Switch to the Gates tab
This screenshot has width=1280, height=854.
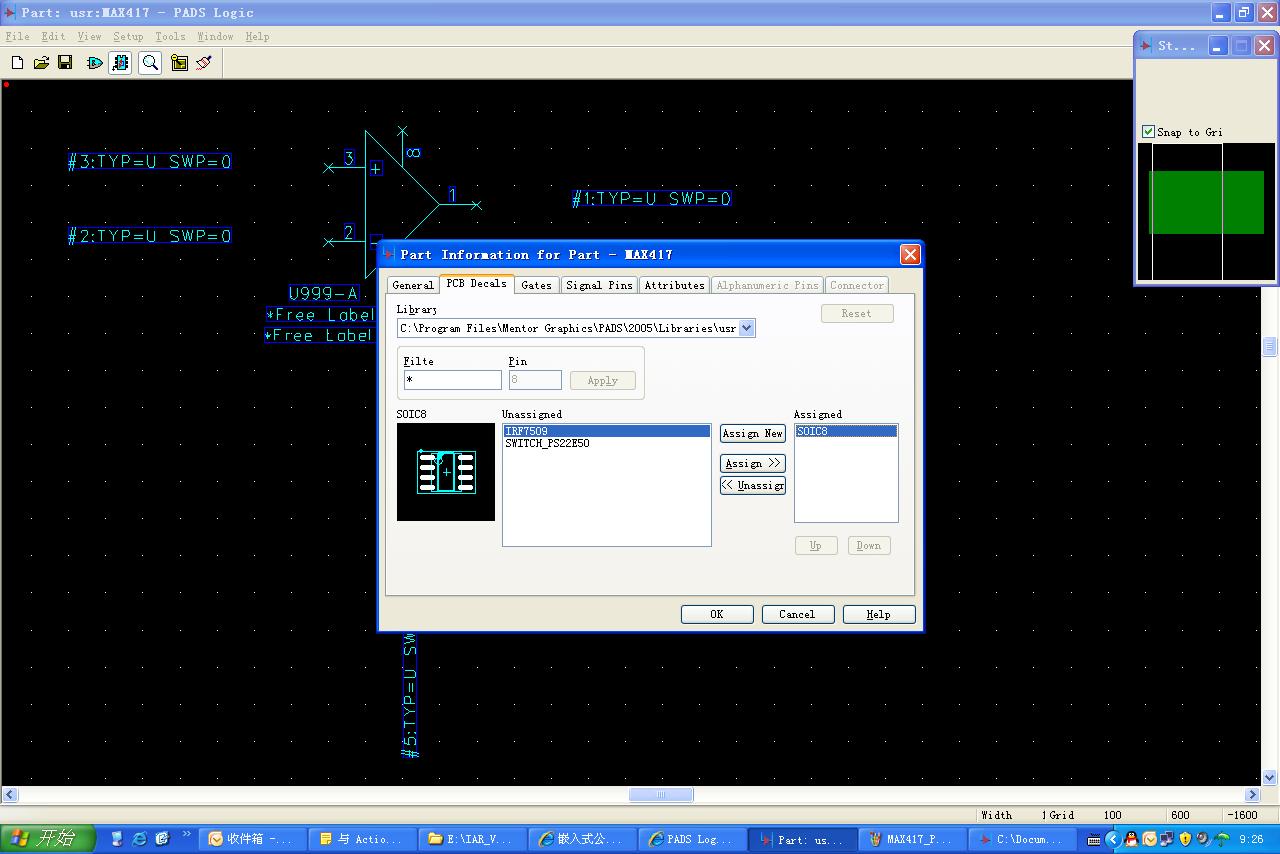pyautogui.click(x=536, y=285)
